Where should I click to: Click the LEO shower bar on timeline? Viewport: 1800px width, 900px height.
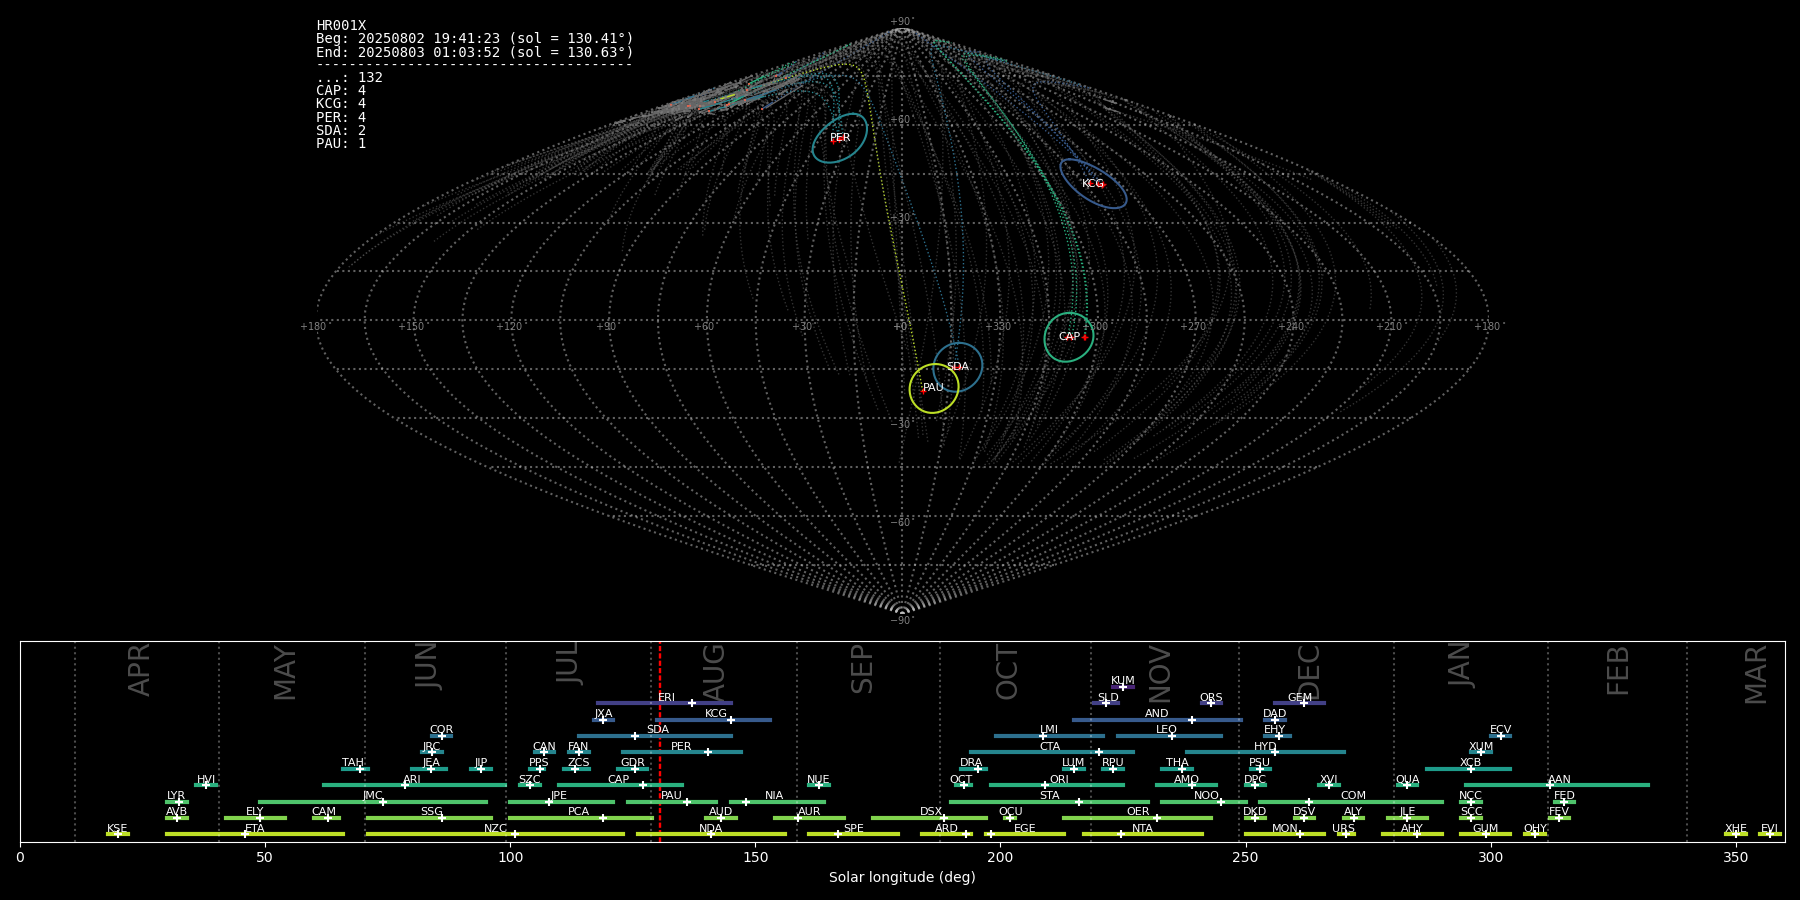[1169, 736]
